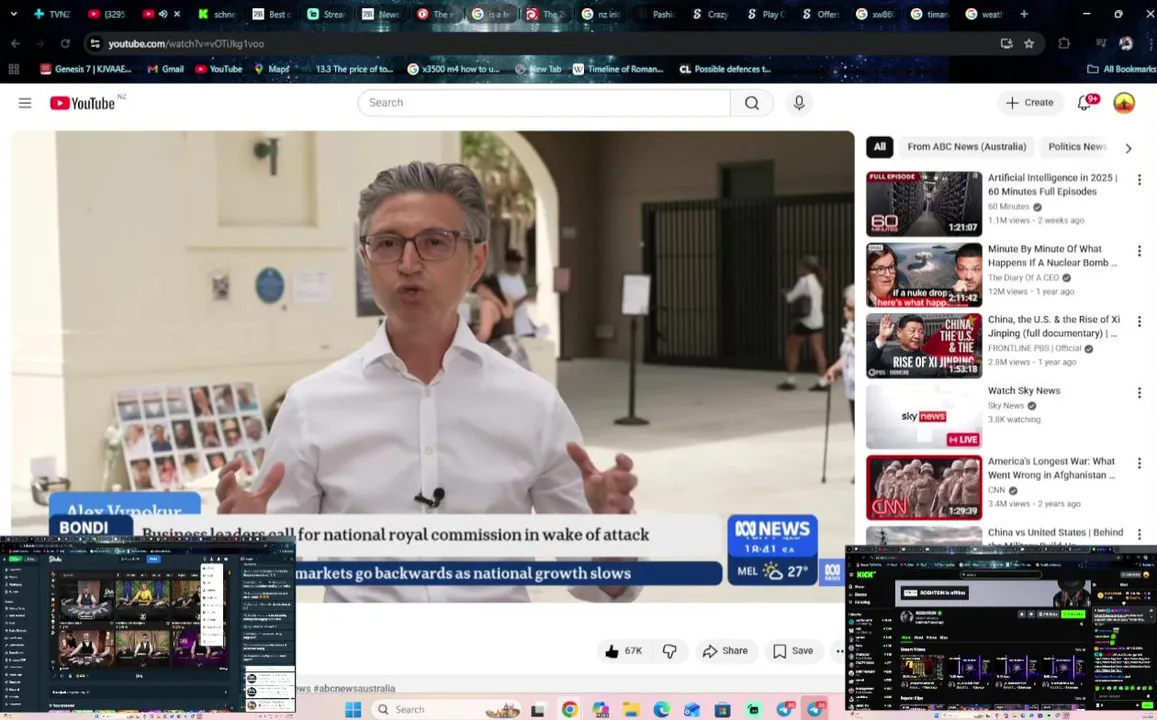Mute the playing YouTube tab speaker

point(163,14)
